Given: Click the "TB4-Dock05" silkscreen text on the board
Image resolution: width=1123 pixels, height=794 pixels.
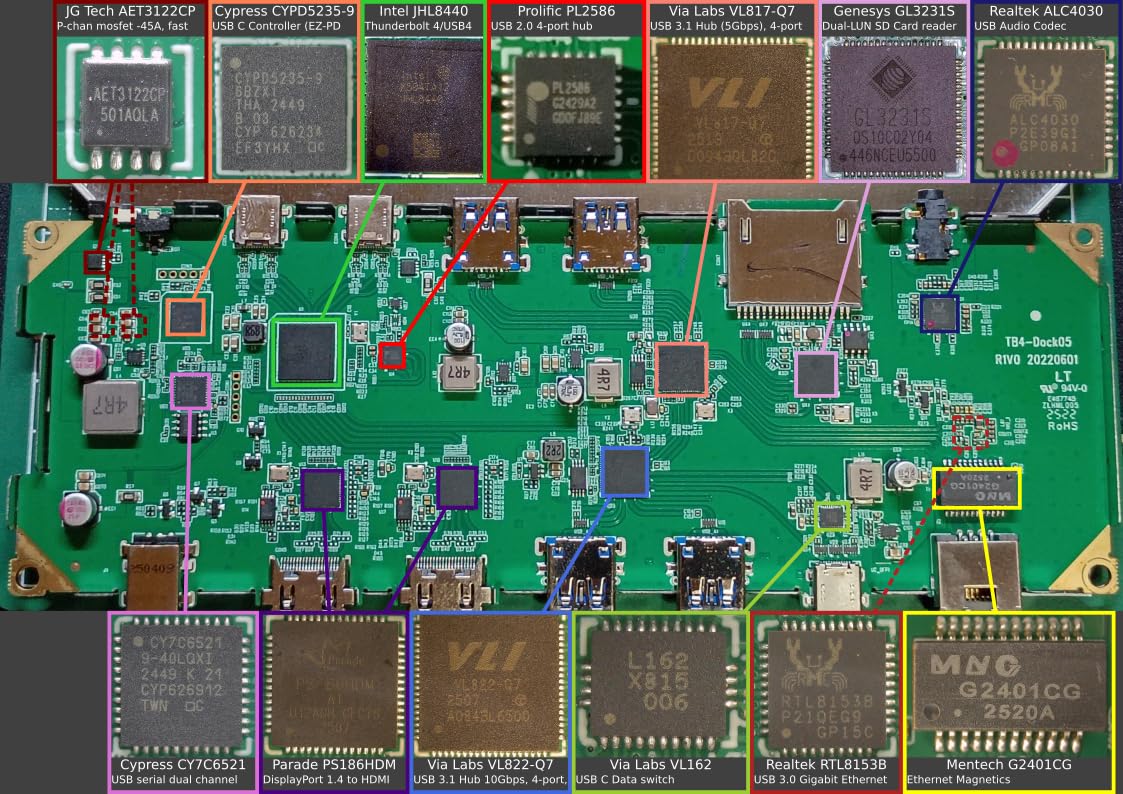Looking at the screenshot, I should click(1038, 343).
